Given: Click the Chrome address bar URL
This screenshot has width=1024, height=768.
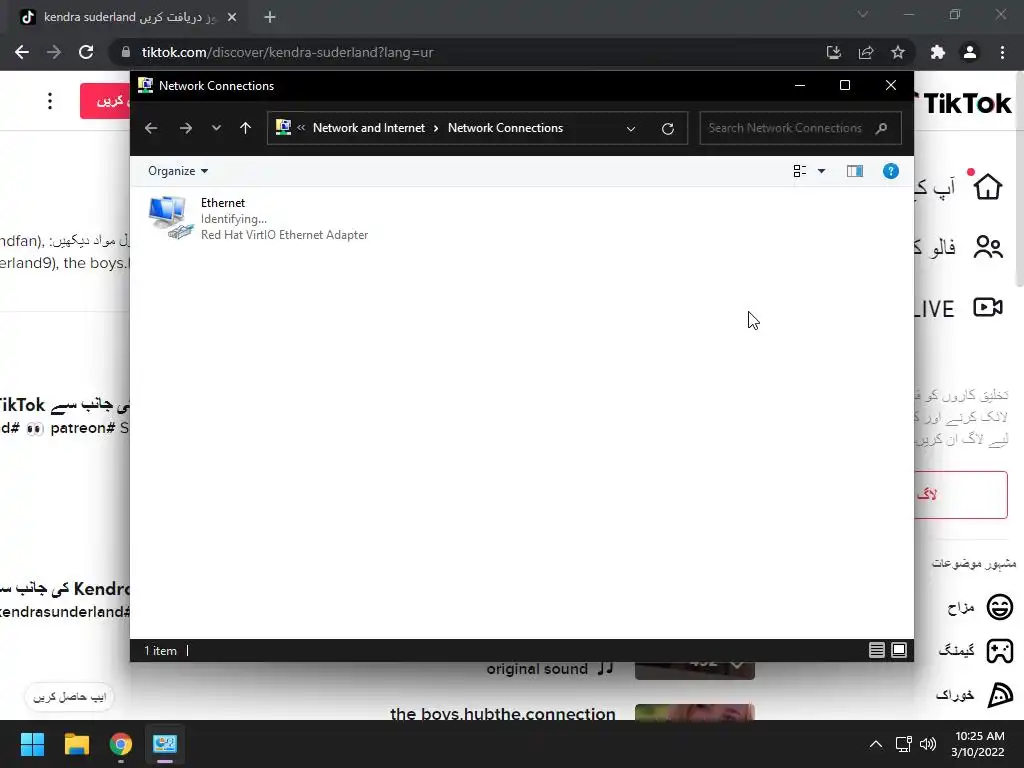Looking at the screenshot, I should [x=287, y=52].
